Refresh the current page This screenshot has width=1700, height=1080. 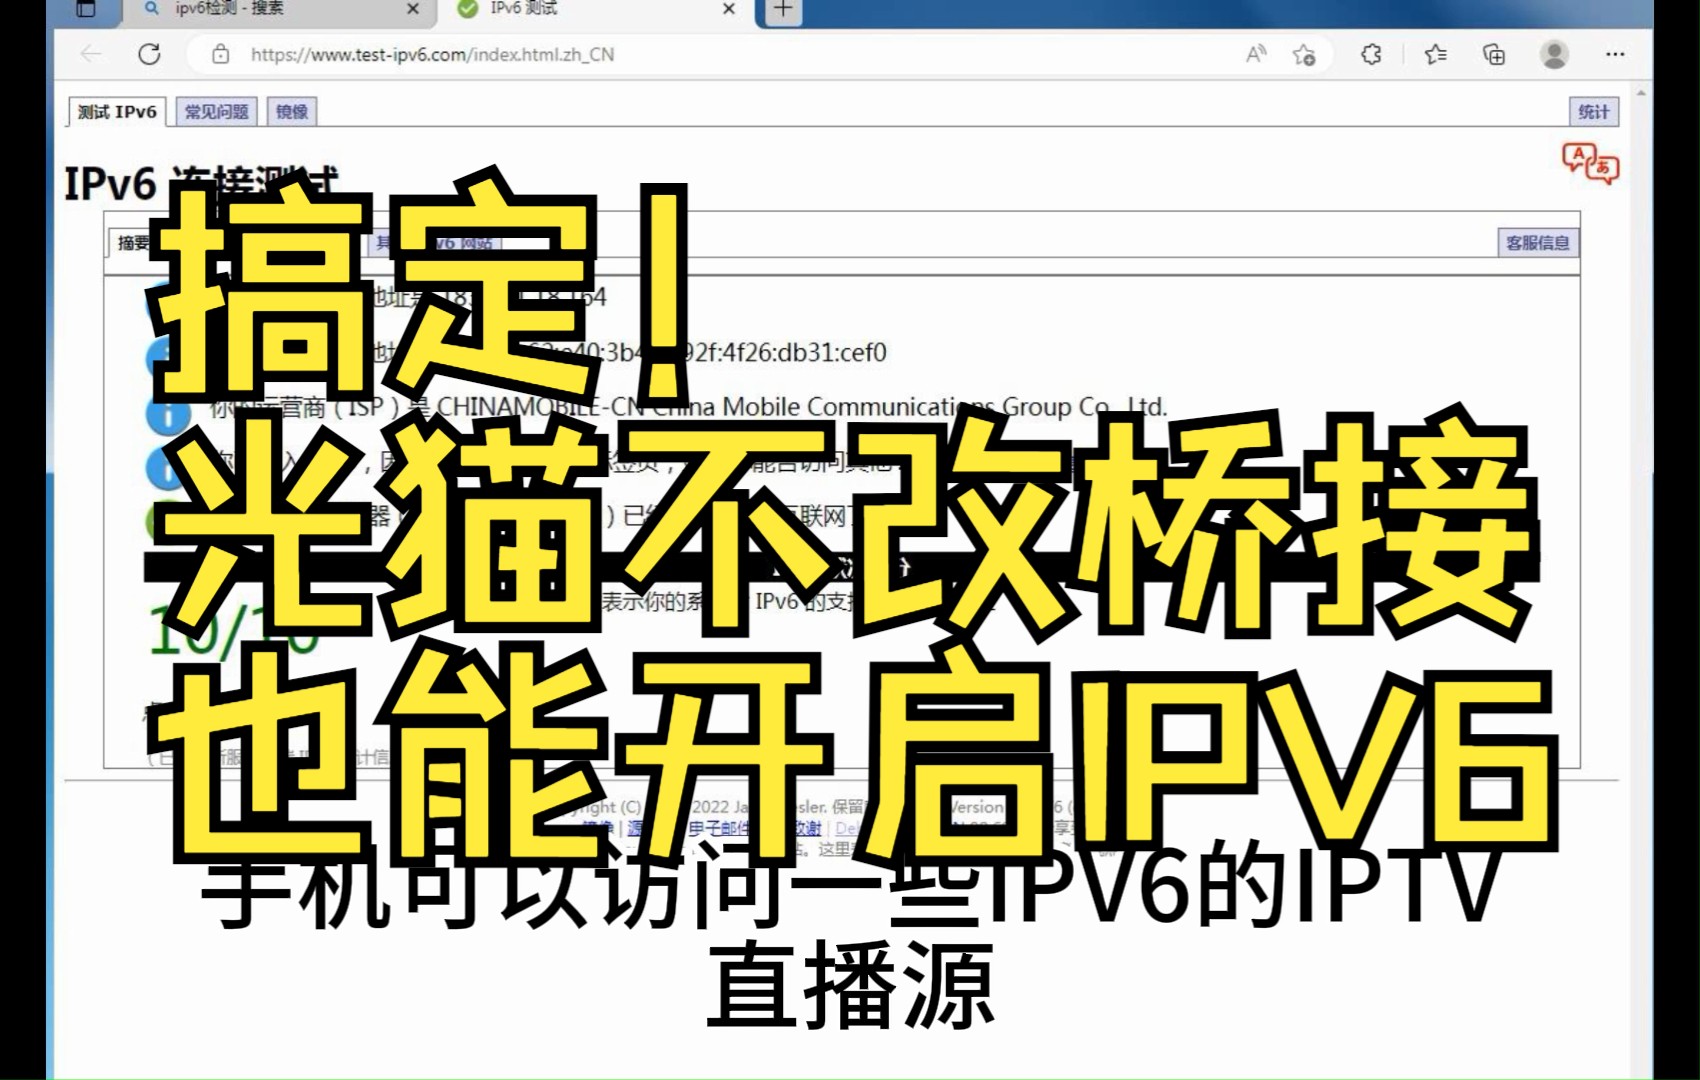(x=150, y=55)
